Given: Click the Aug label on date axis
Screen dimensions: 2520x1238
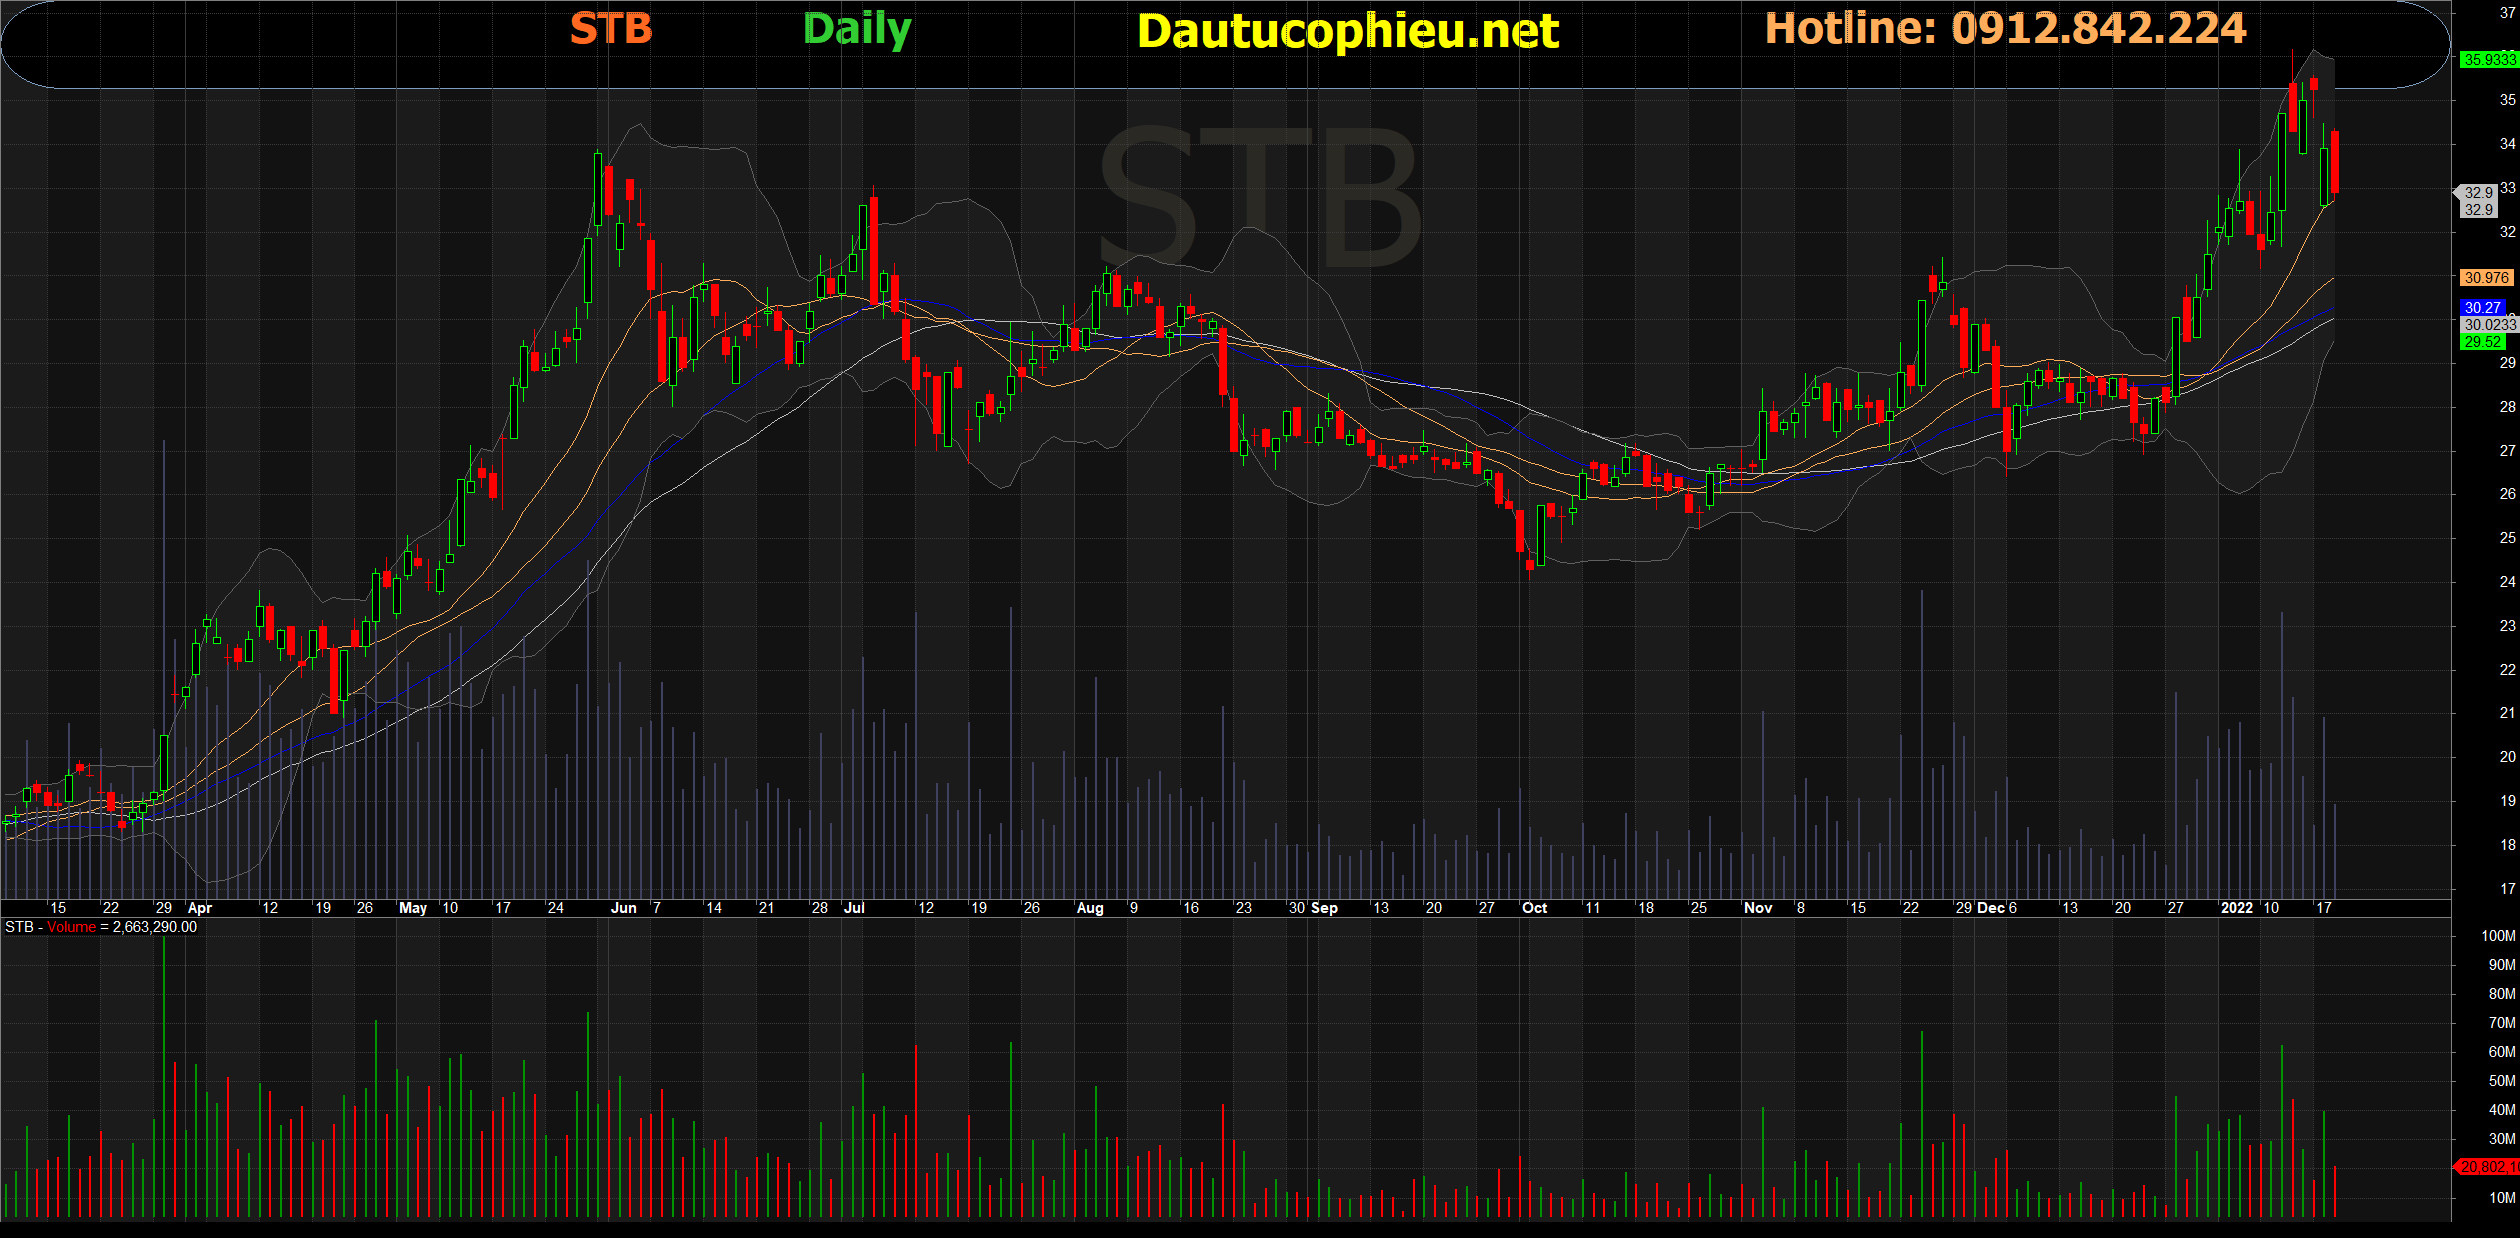Looking at the screenshot, I should (x=1089, y=908).
